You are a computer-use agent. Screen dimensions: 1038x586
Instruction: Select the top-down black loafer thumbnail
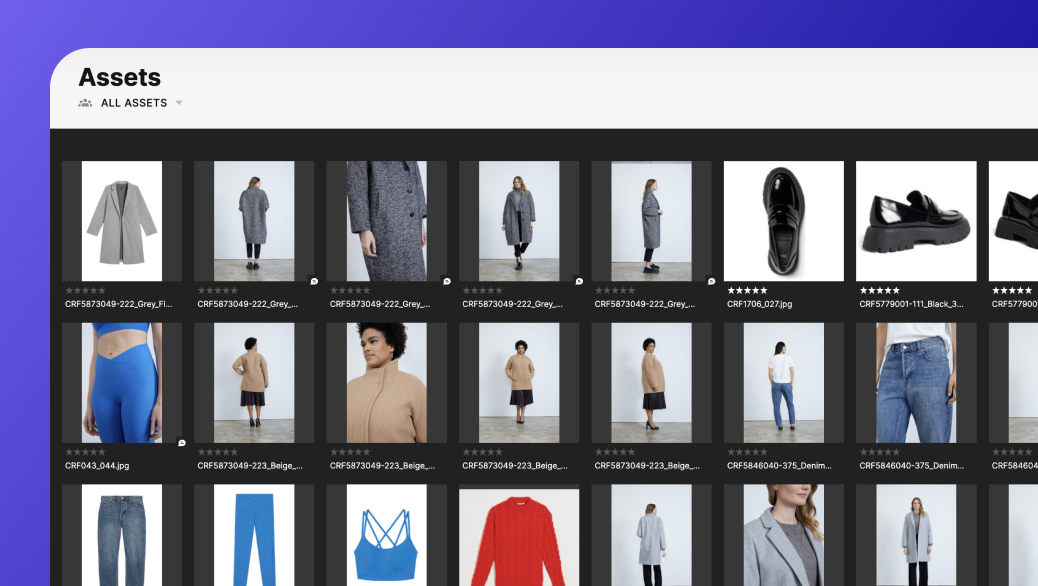[783, 221]
